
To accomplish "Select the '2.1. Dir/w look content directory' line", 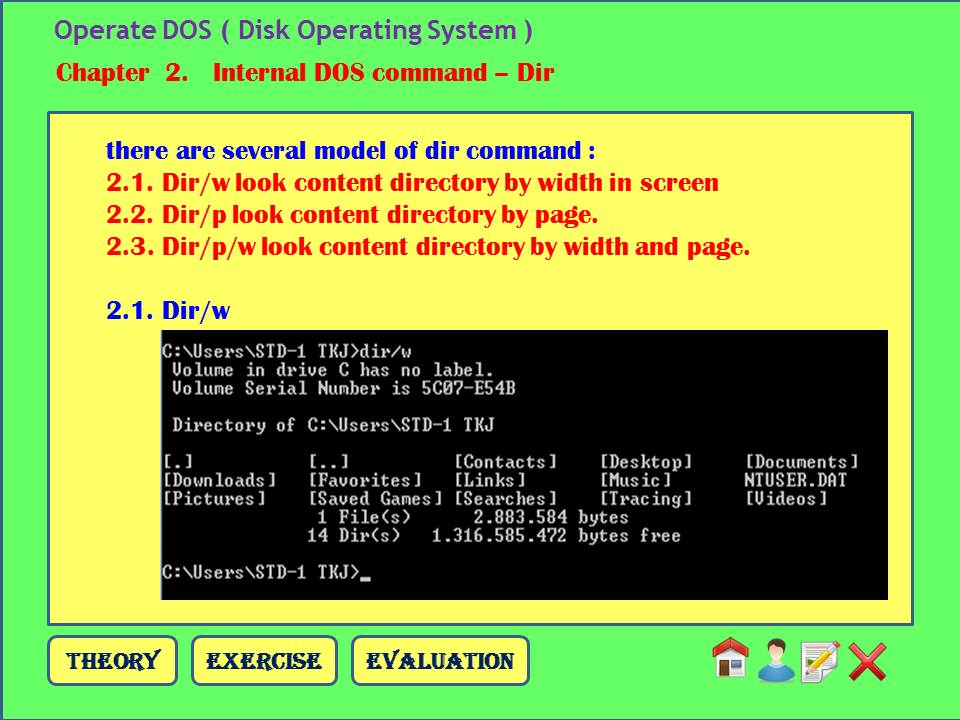I will point(412,182).
